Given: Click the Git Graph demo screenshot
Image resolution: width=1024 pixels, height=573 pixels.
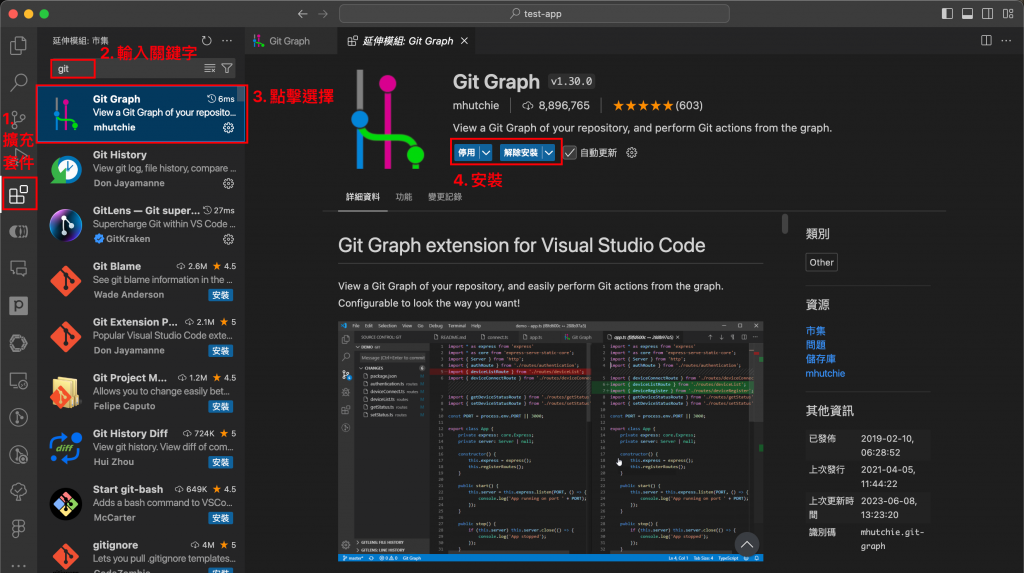Looking at the screenshot, I should click(x=551, y=441).
